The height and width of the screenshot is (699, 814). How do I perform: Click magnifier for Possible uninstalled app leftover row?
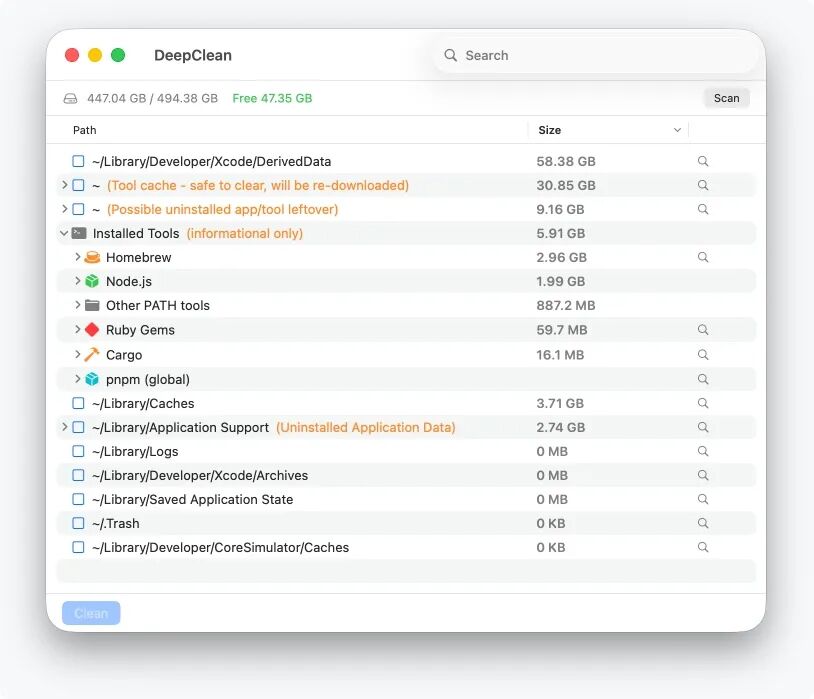[x=703, y=209]
